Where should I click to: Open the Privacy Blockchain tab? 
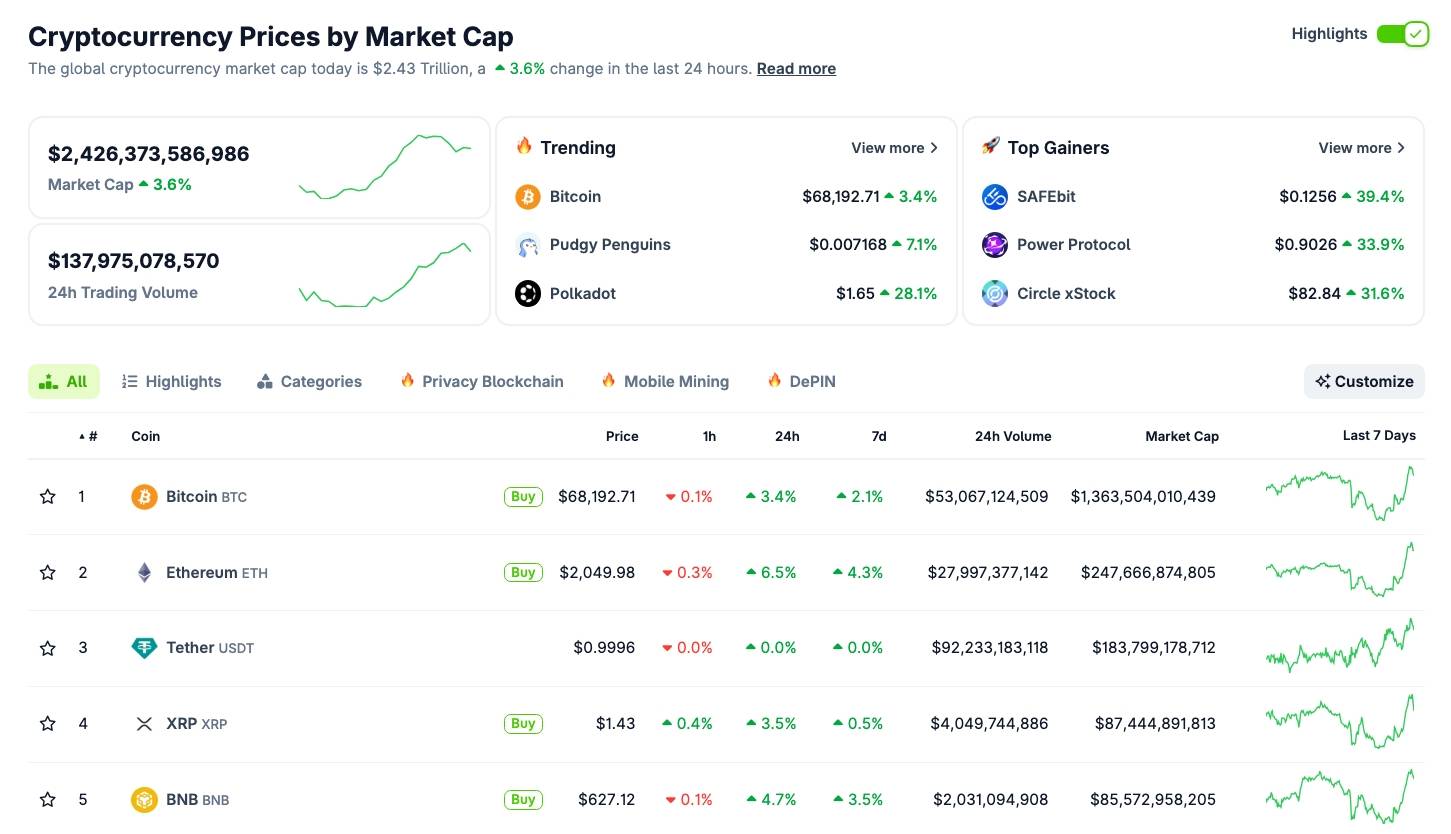click(481, 382)
